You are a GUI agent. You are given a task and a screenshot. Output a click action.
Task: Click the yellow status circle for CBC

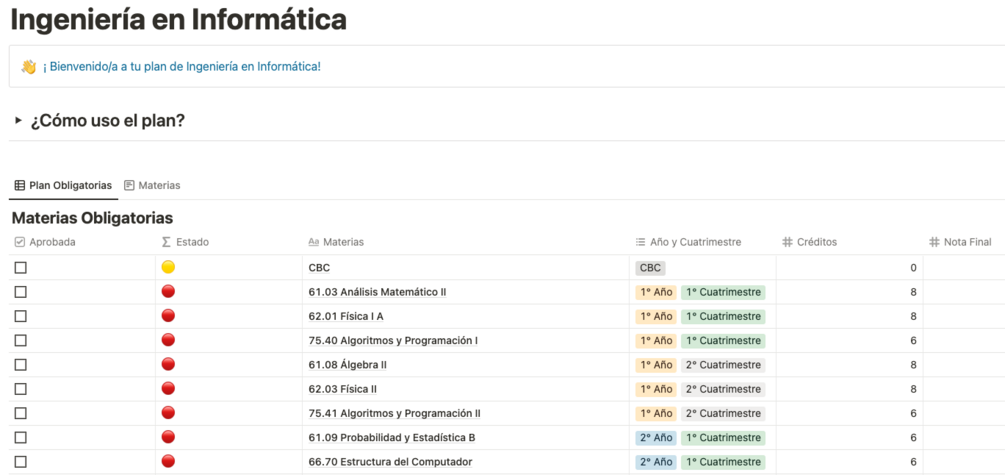point(168,267)
